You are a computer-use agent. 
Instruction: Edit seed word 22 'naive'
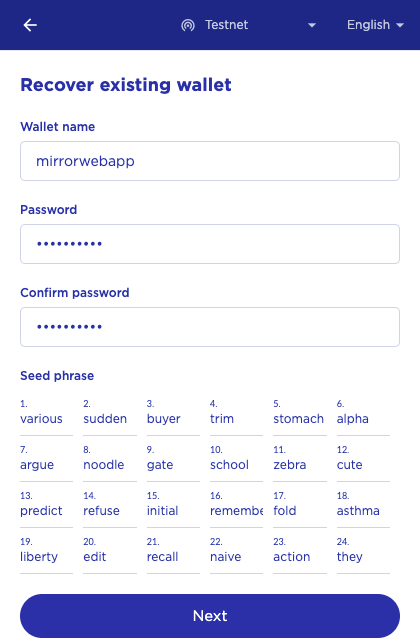[x=236, y=557]
